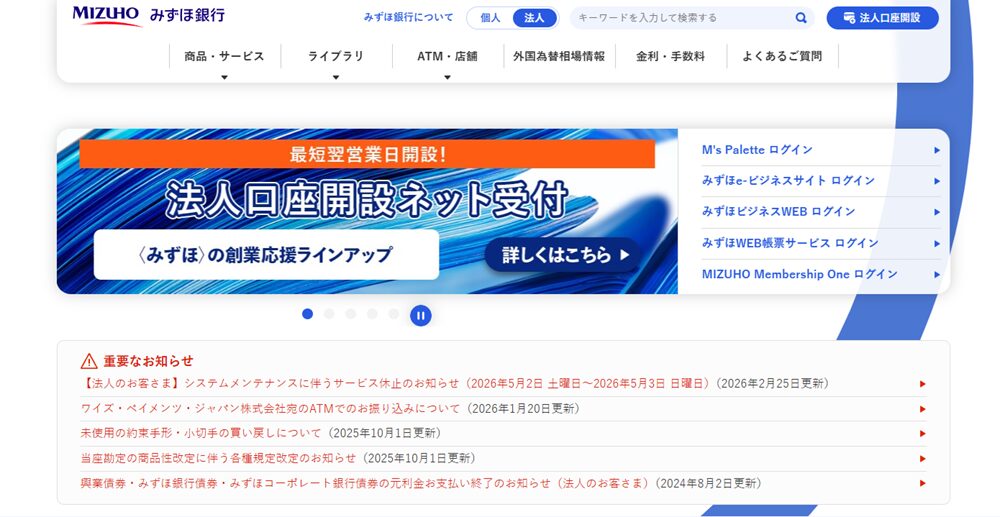
Task: Pause the banner carousel
Action: pyautogui.click(x=421, y=315)
